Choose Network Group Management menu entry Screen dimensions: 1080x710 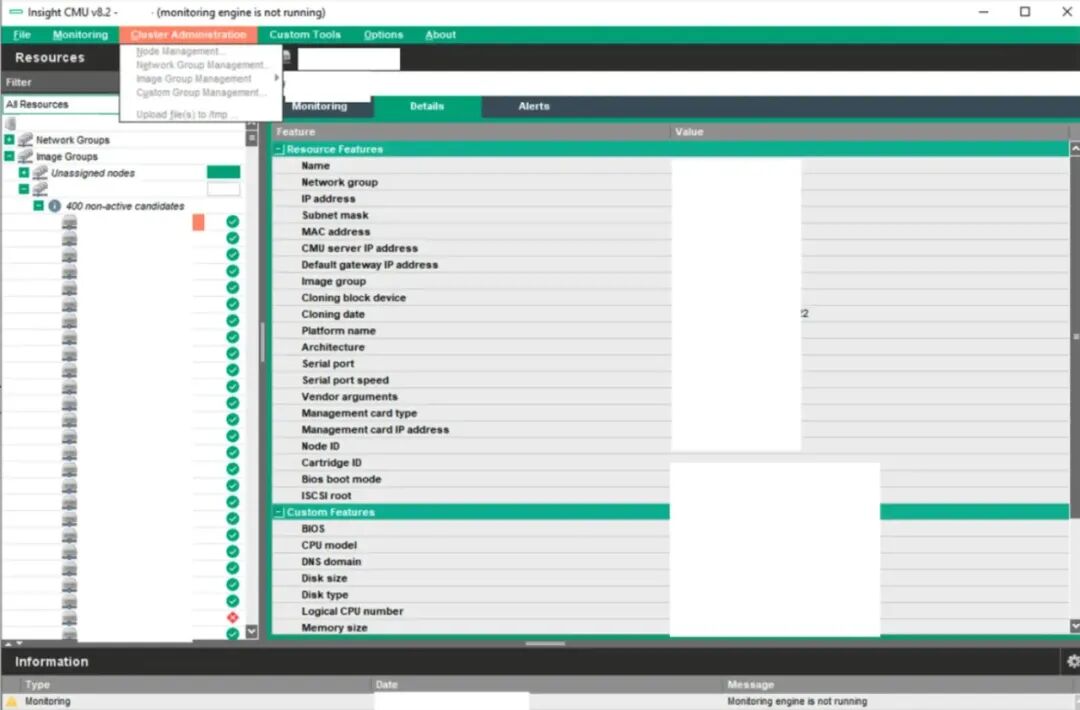[x=201, y=65]
